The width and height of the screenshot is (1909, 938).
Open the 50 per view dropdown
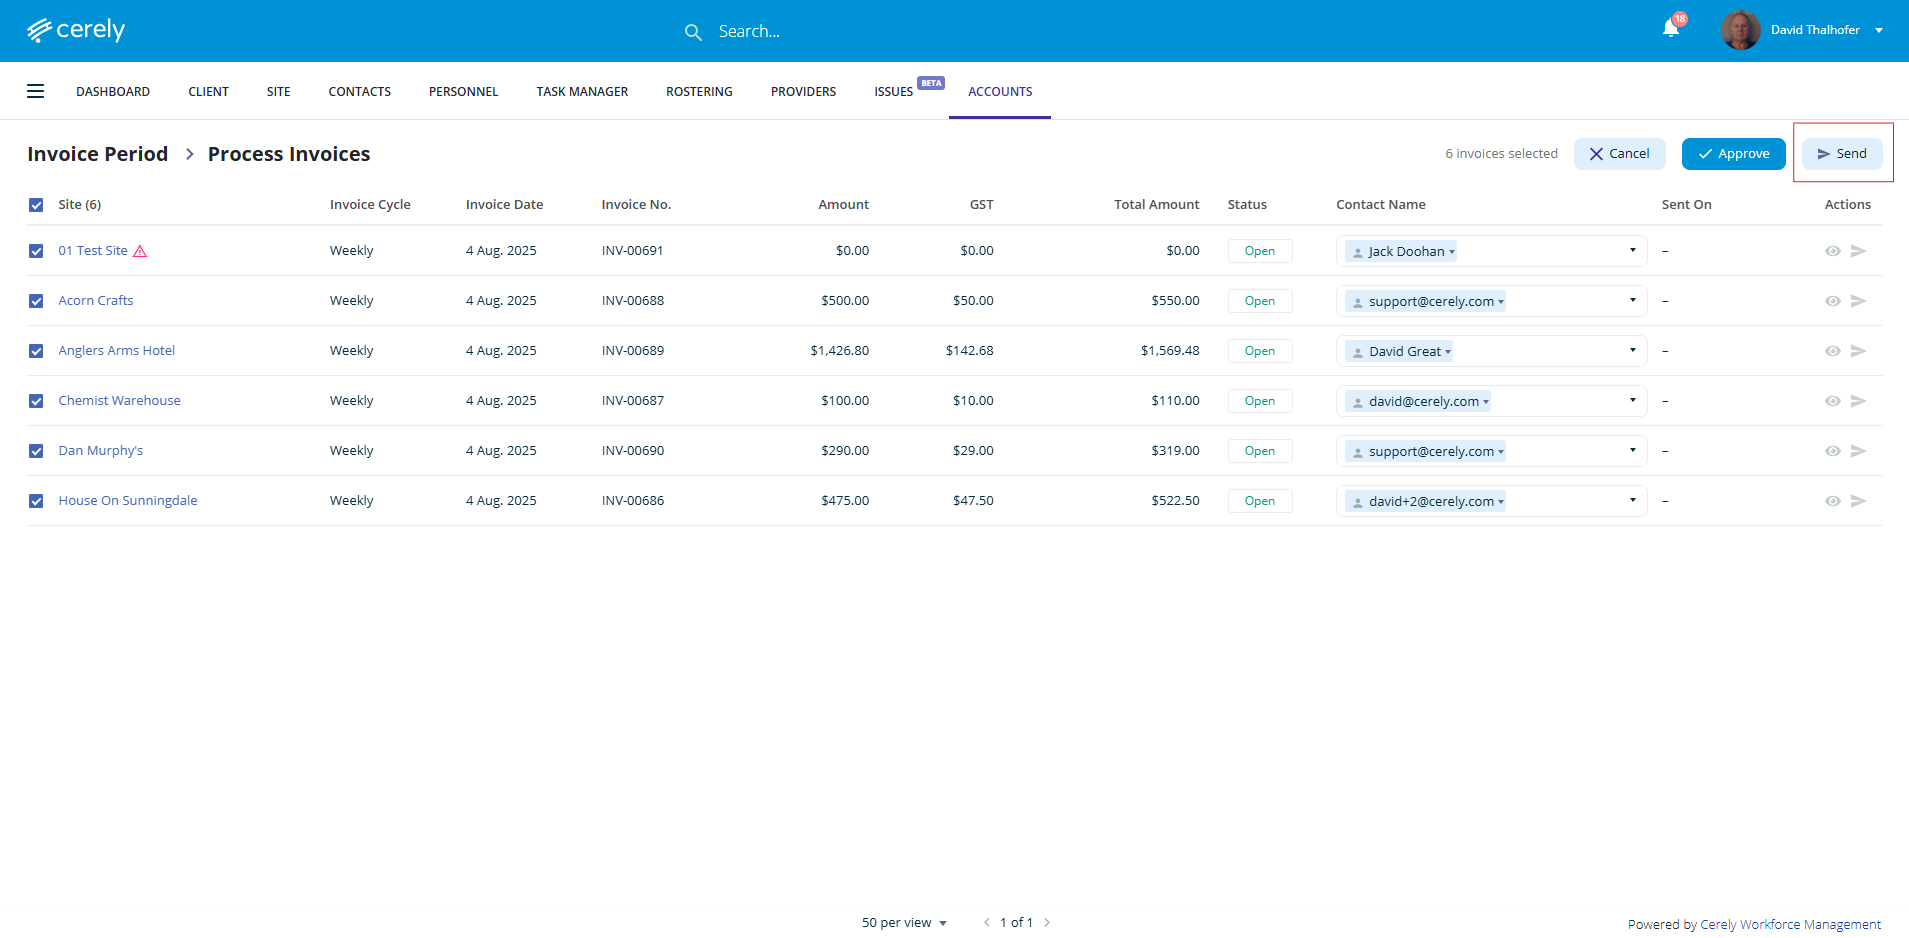tap(904, 923)
